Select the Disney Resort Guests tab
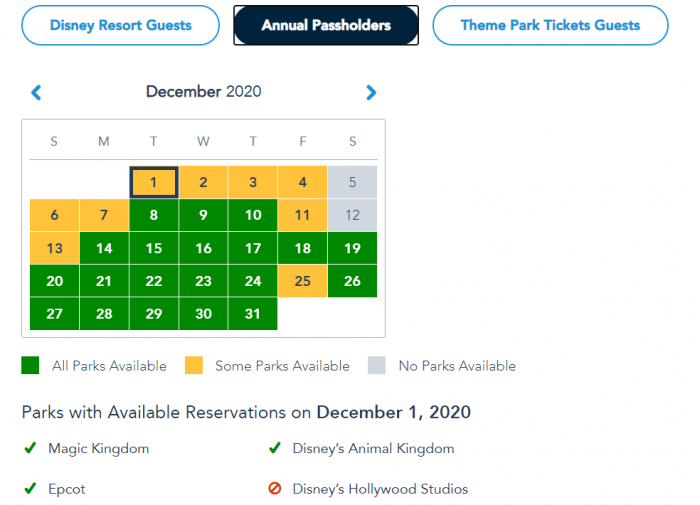Screen dimensions: 700x505 pyautogui.click(x=120, y=25)
